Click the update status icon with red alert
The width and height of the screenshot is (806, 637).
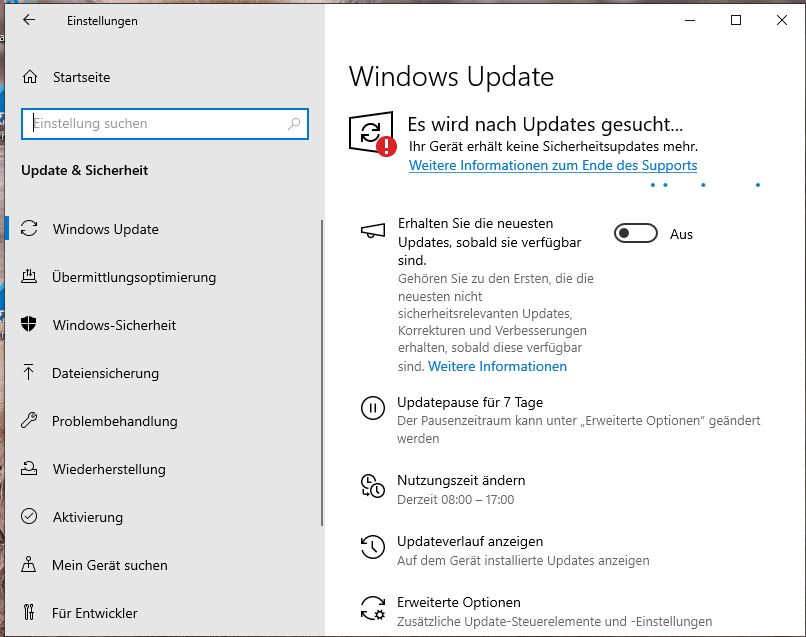pos(372,133)
